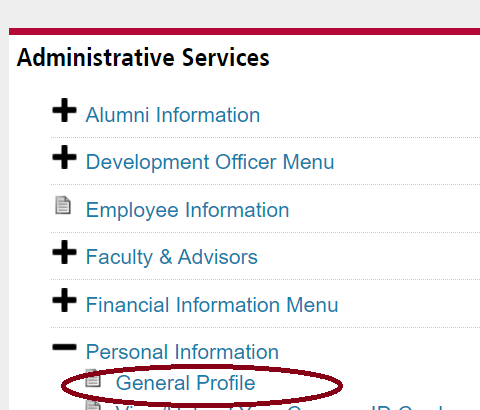
Task: Click the Administrative Services heading
Action: 143,58
